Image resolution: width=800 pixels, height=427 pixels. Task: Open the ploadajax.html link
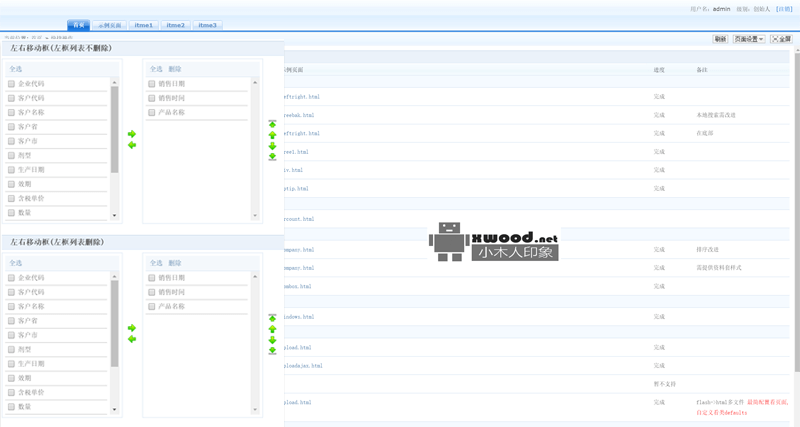point(304,366)
